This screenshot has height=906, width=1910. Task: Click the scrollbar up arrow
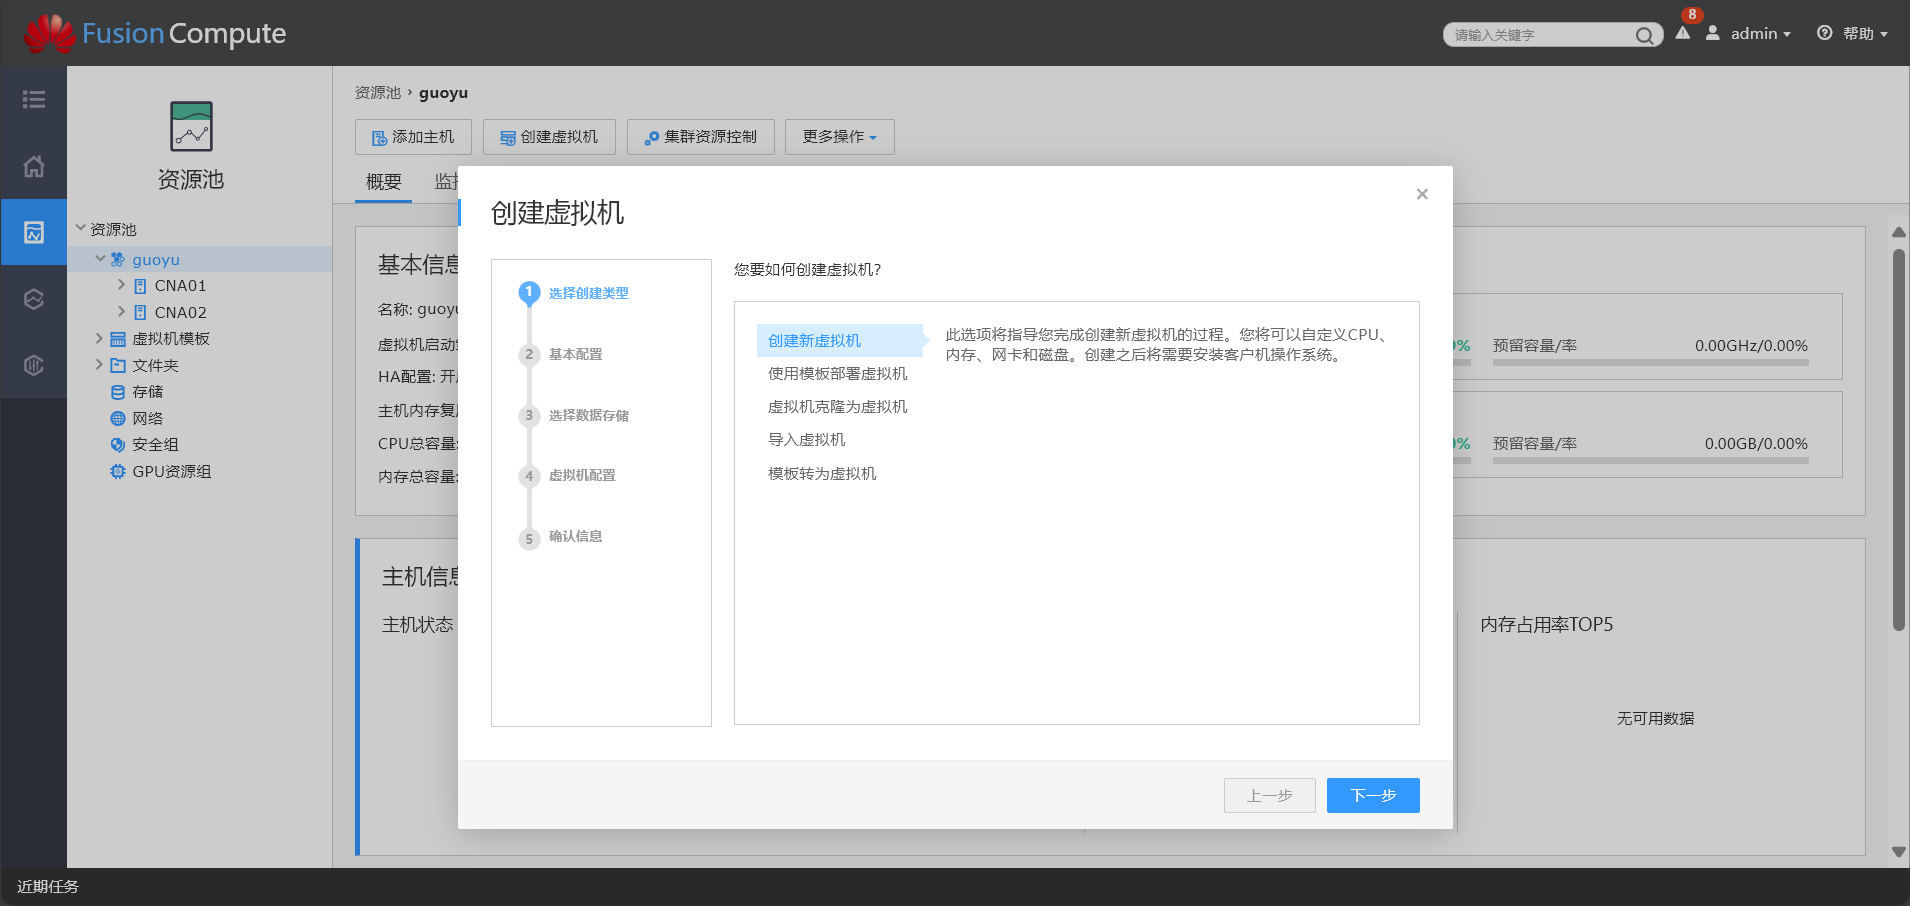[x=1899, y=232]
